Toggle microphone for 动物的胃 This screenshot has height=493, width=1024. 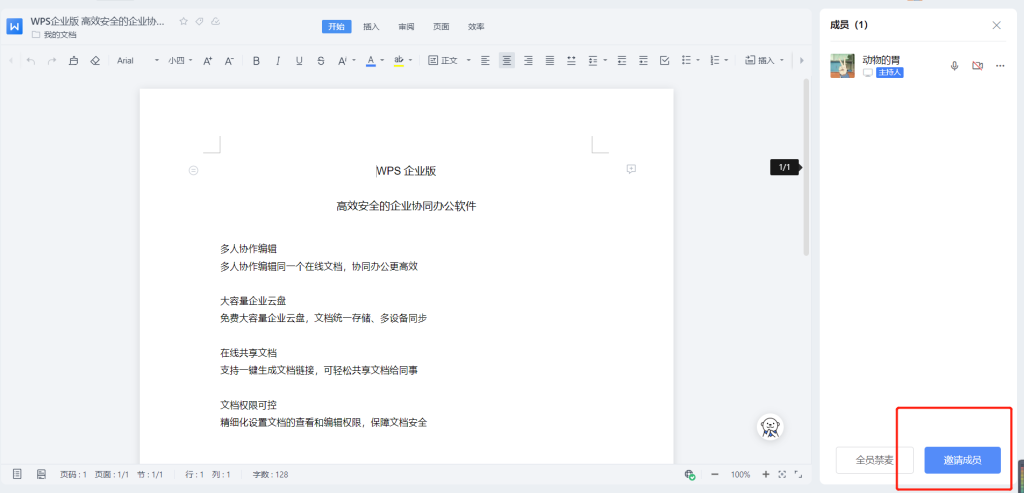coord(954,66)
